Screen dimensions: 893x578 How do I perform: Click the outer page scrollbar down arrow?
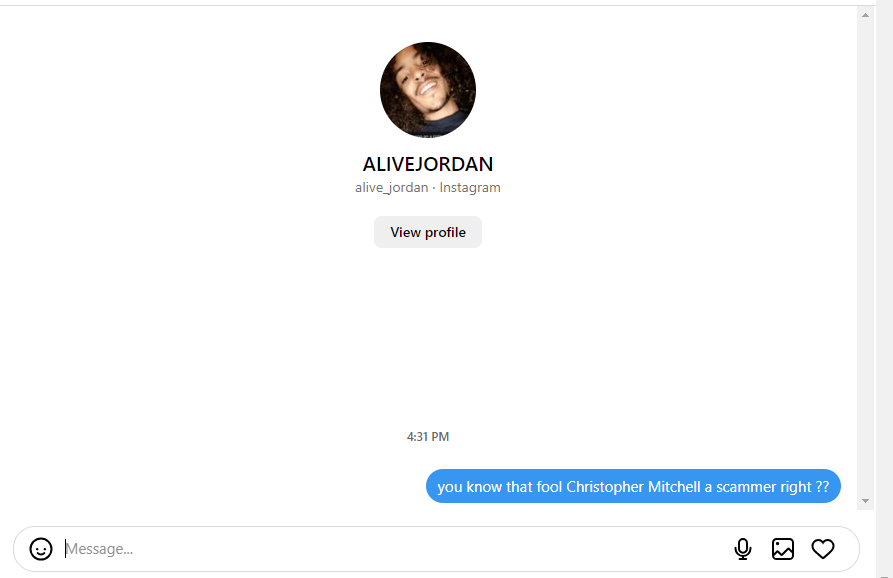[x=884, y=574]
